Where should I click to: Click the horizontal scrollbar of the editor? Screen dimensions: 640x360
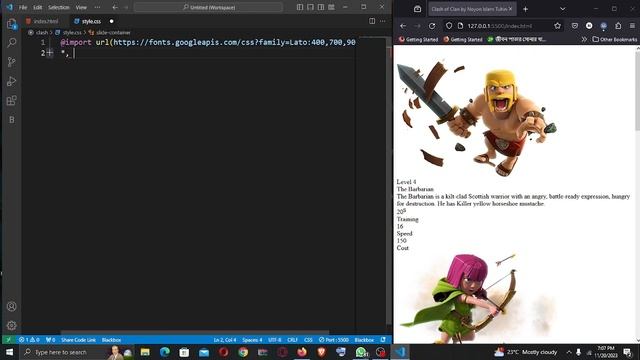tap(195, 333)
